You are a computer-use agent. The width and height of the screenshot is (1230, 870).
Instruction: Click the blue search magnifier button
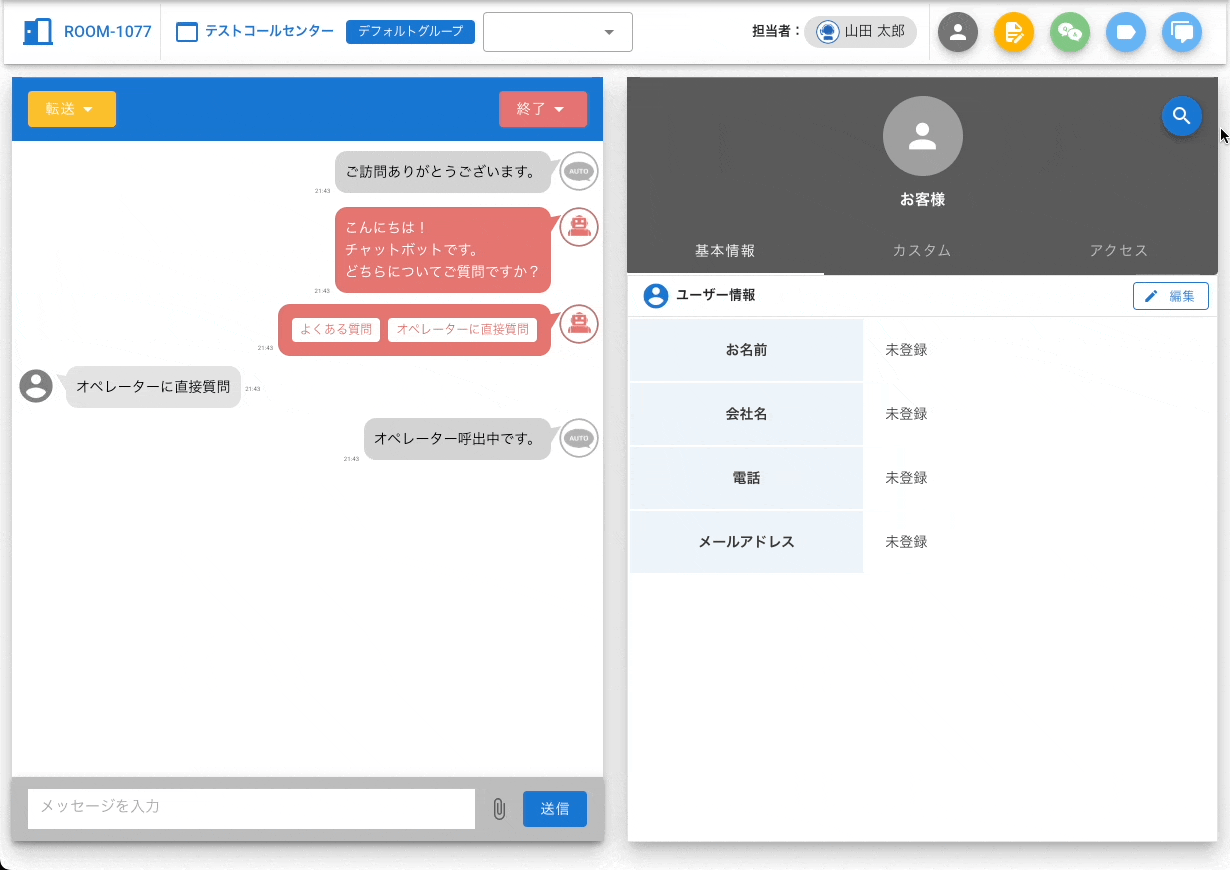click(1181, 116)
